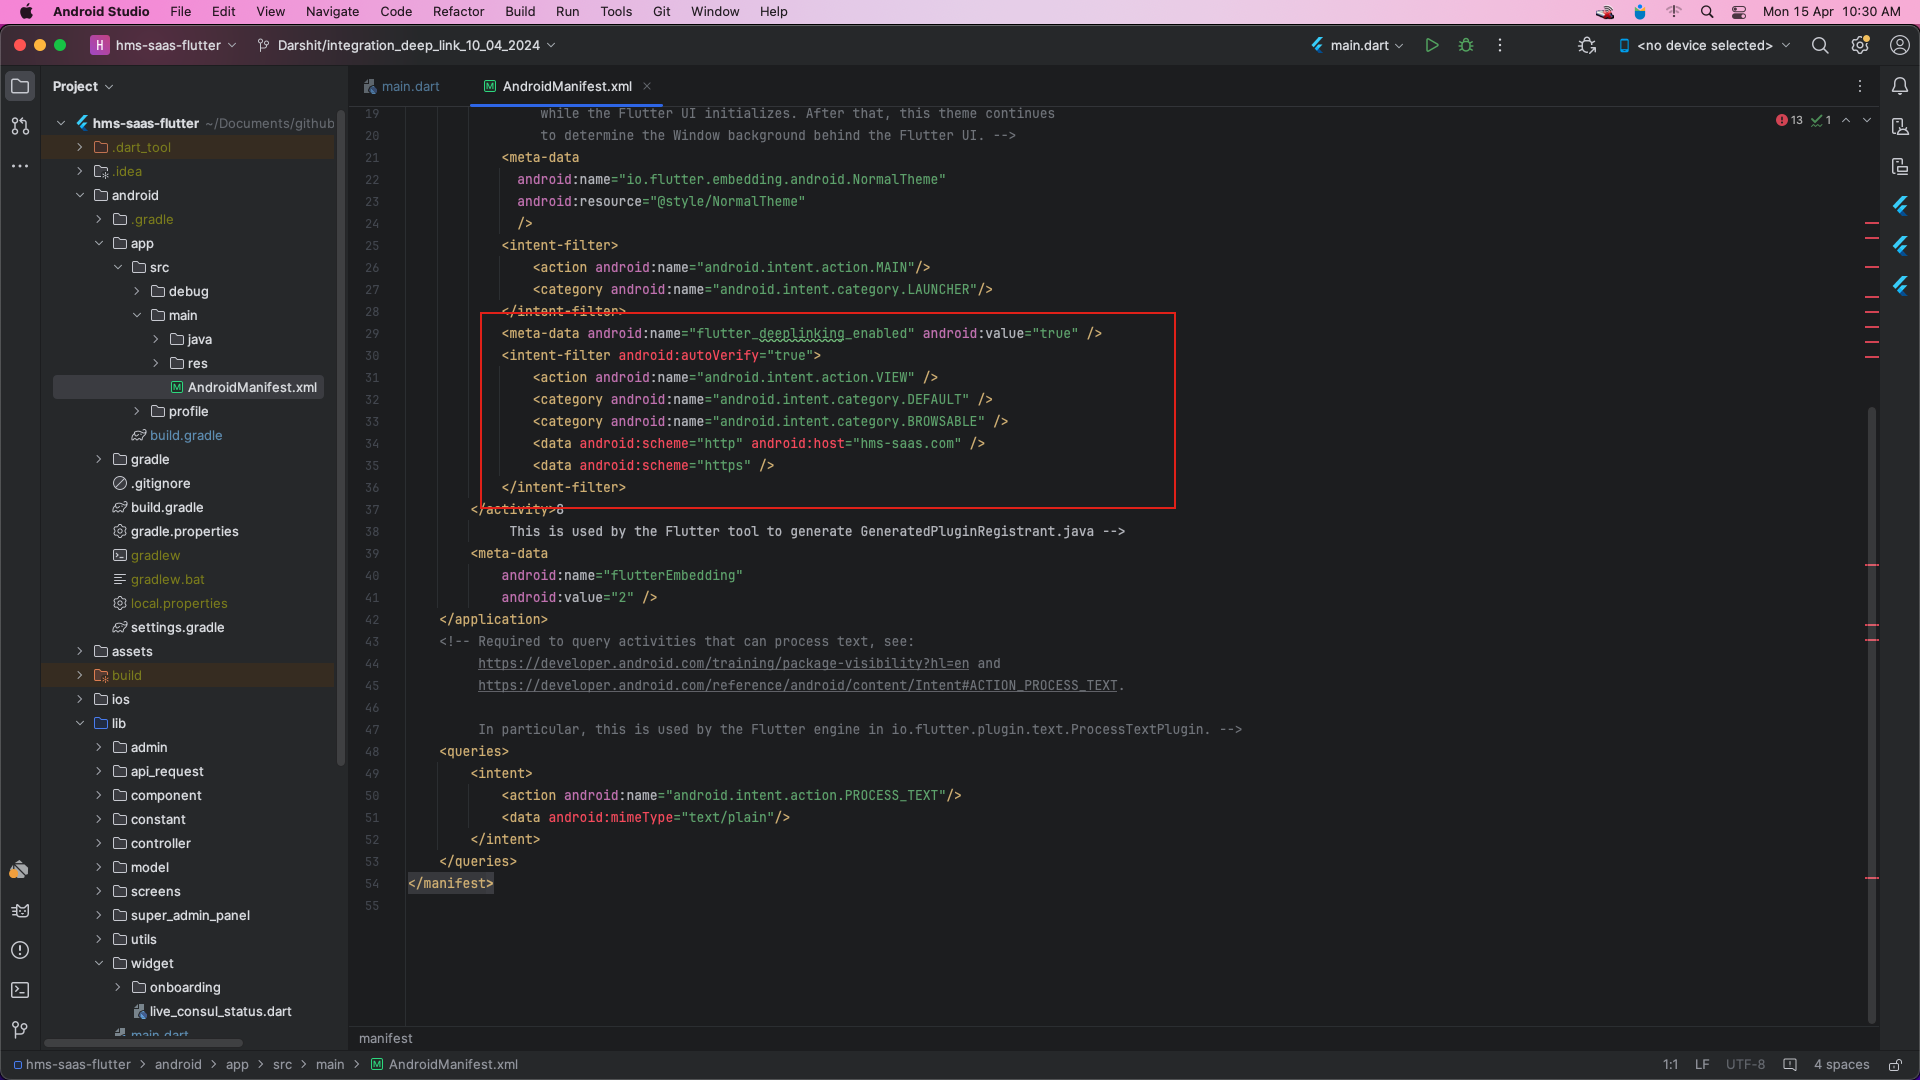The width and height of the screenshot is (1920, 1080).
Task: Open the Git tool window icon bottom-left
Action: (x=18, y=1030)
